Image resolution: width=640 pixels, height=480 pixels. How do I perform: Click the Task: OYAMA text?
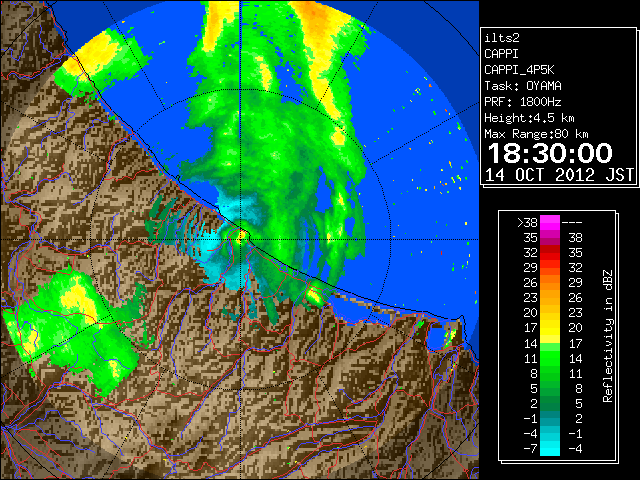523,86
